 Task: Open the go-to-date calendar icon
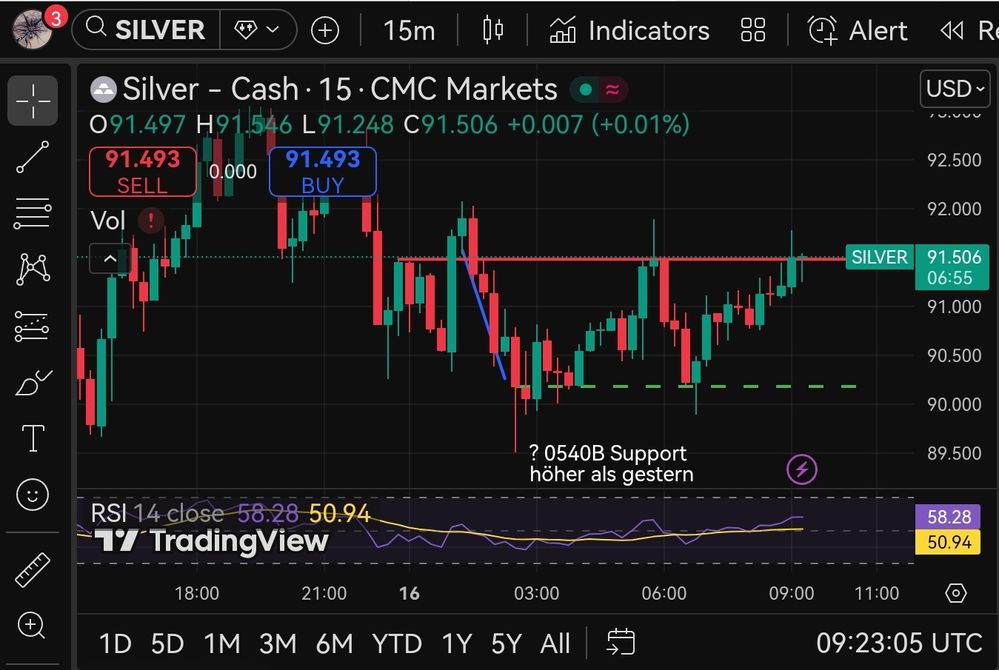[x=621, y=641]
